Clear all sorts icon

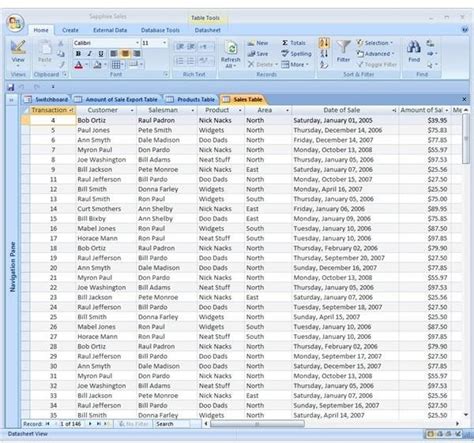click(324, 64)
